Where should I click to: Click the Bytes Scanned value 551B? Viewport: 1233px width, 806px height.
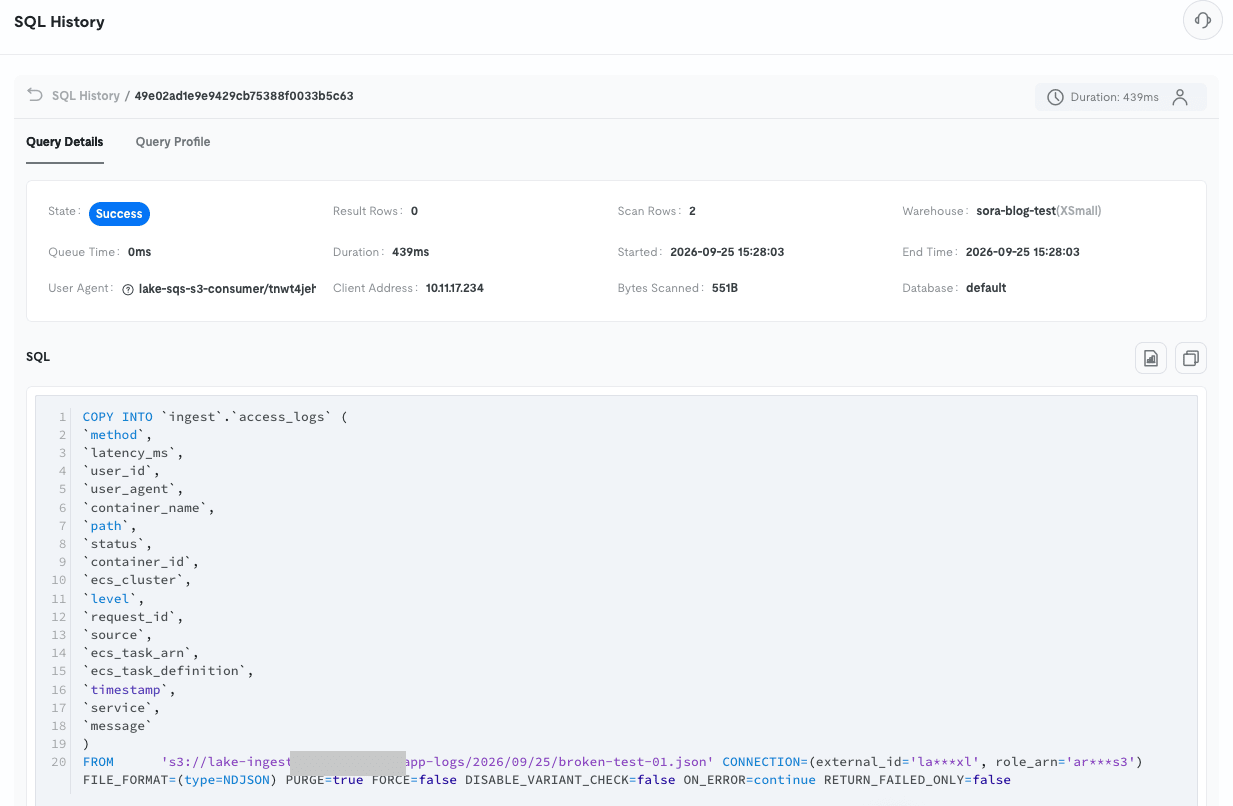[725, 288]
